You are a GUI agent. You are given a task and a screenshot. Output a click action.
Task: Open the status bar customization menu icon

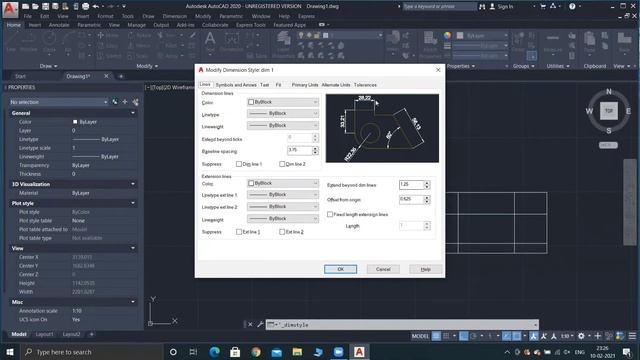tap(632, 336)
